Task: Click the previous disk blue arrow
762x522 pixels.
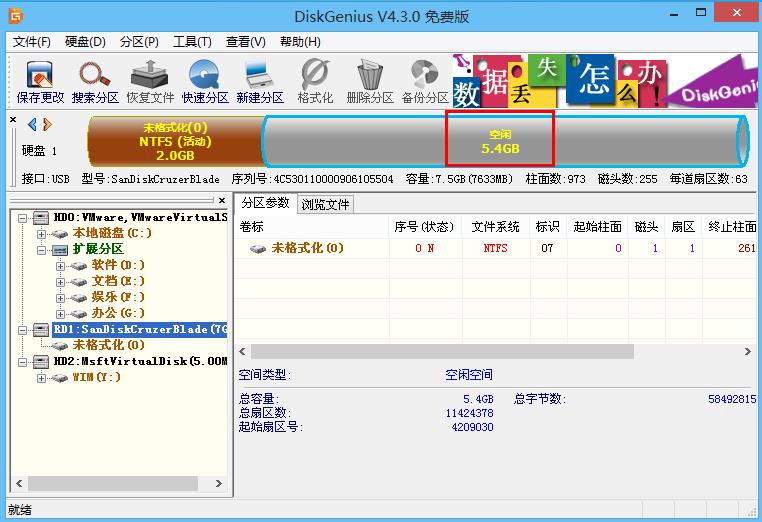Action: 32,125
